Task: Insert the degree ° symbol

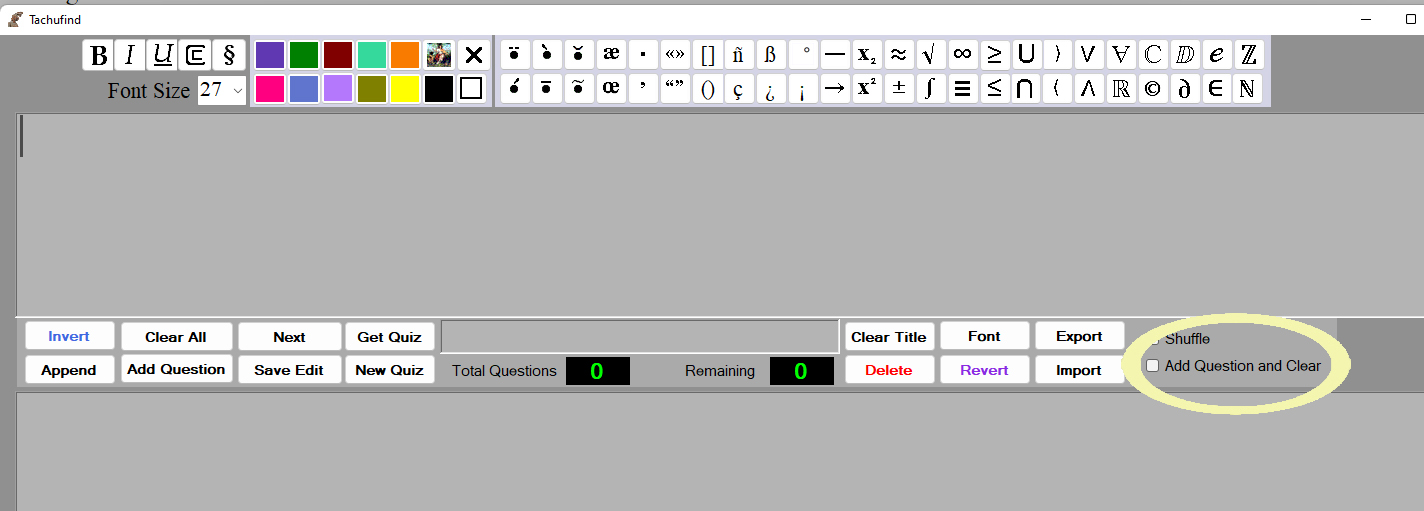Action: coord(804,54)
